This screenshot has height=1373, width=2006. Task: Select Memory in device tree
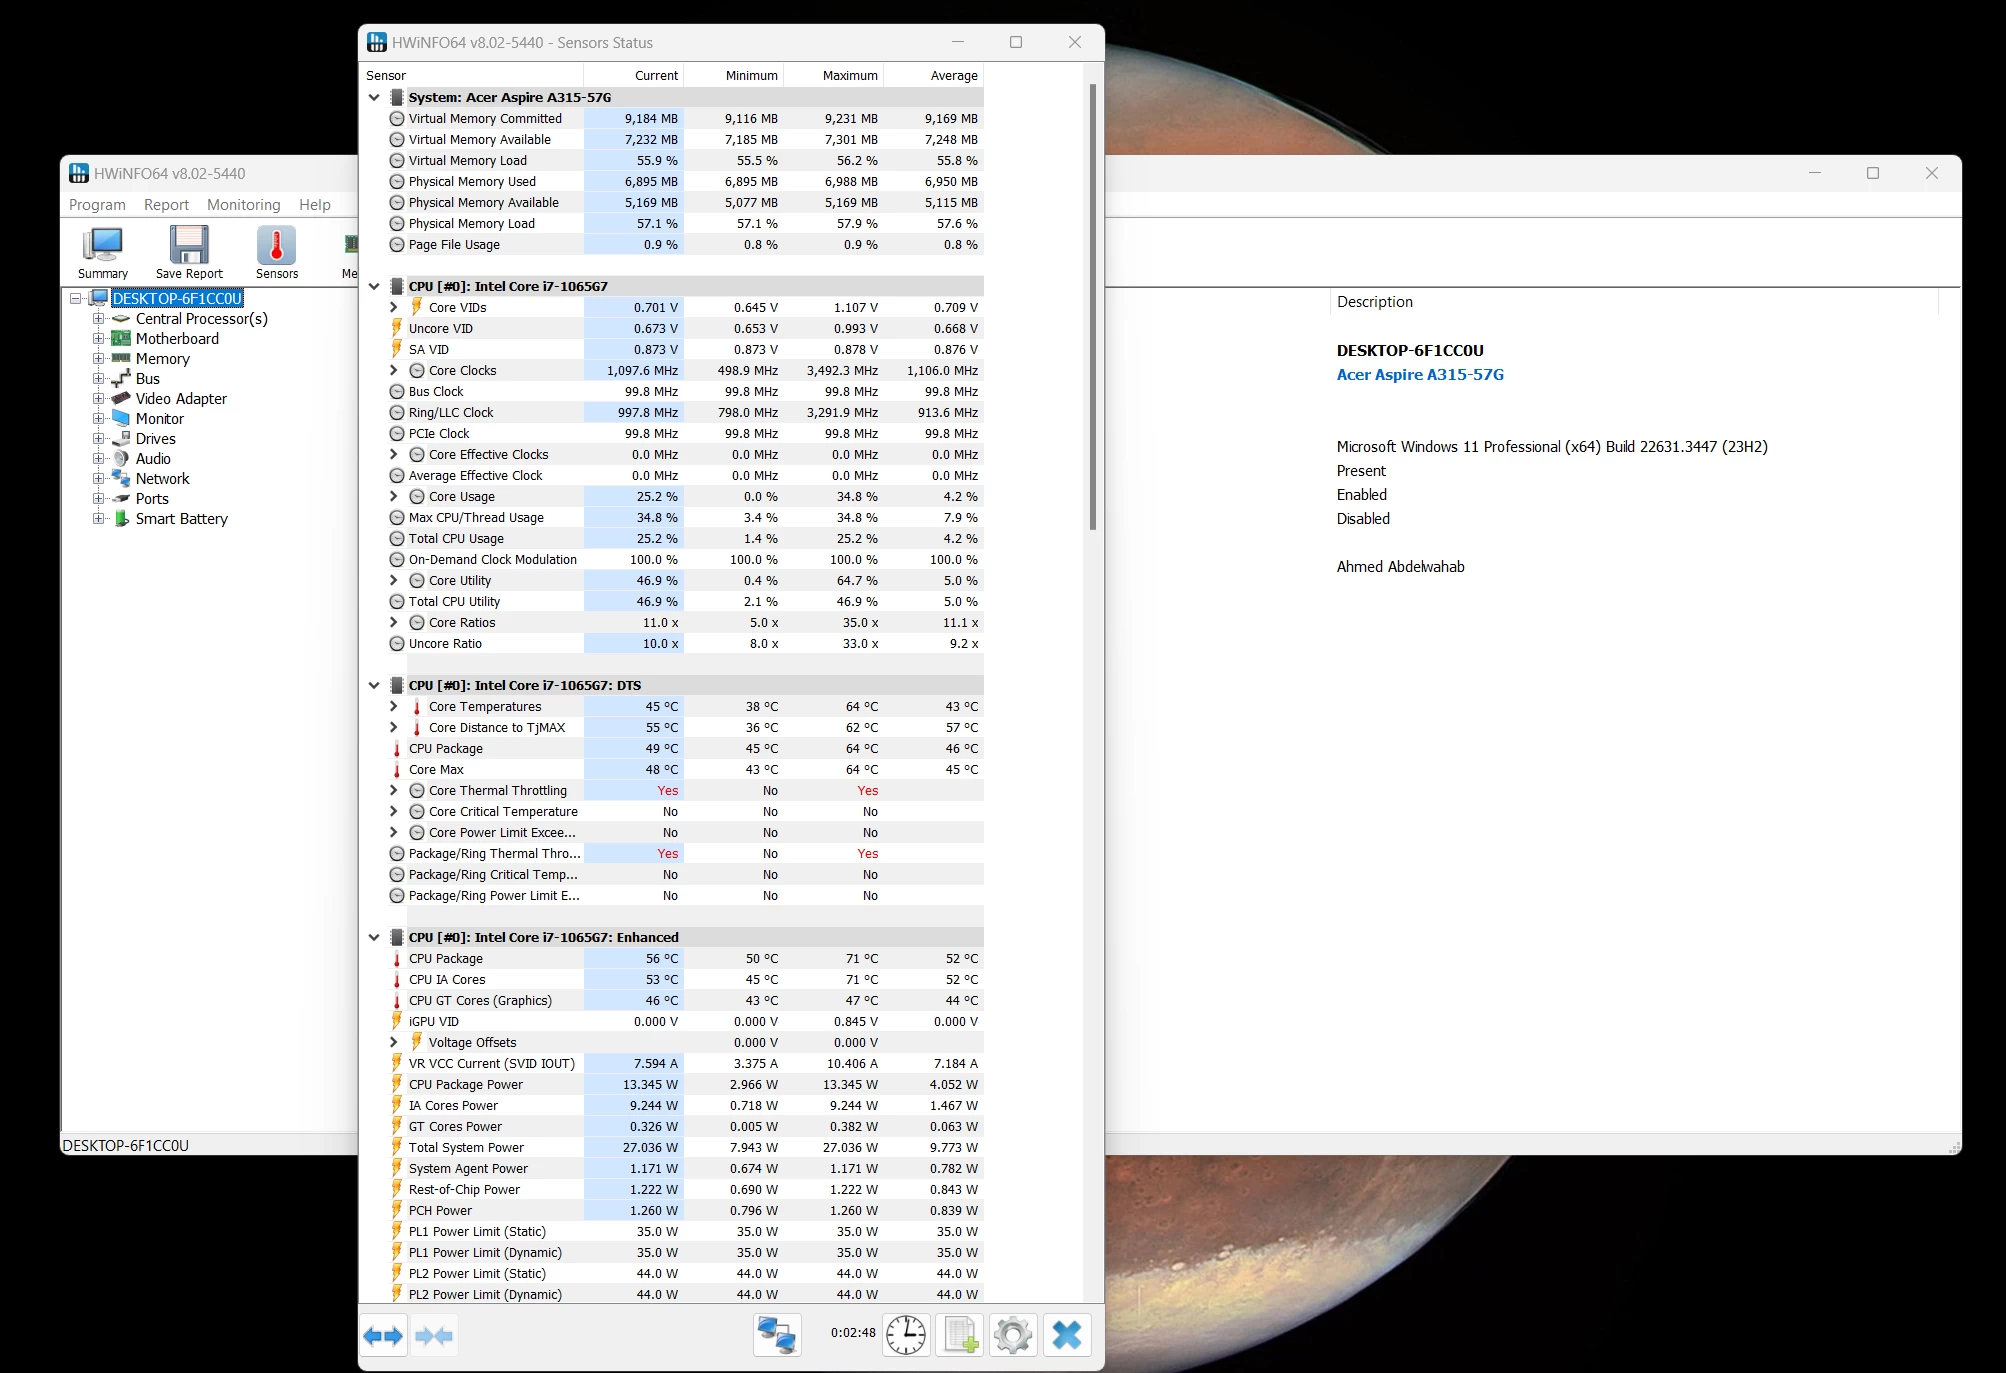(162, 359)
